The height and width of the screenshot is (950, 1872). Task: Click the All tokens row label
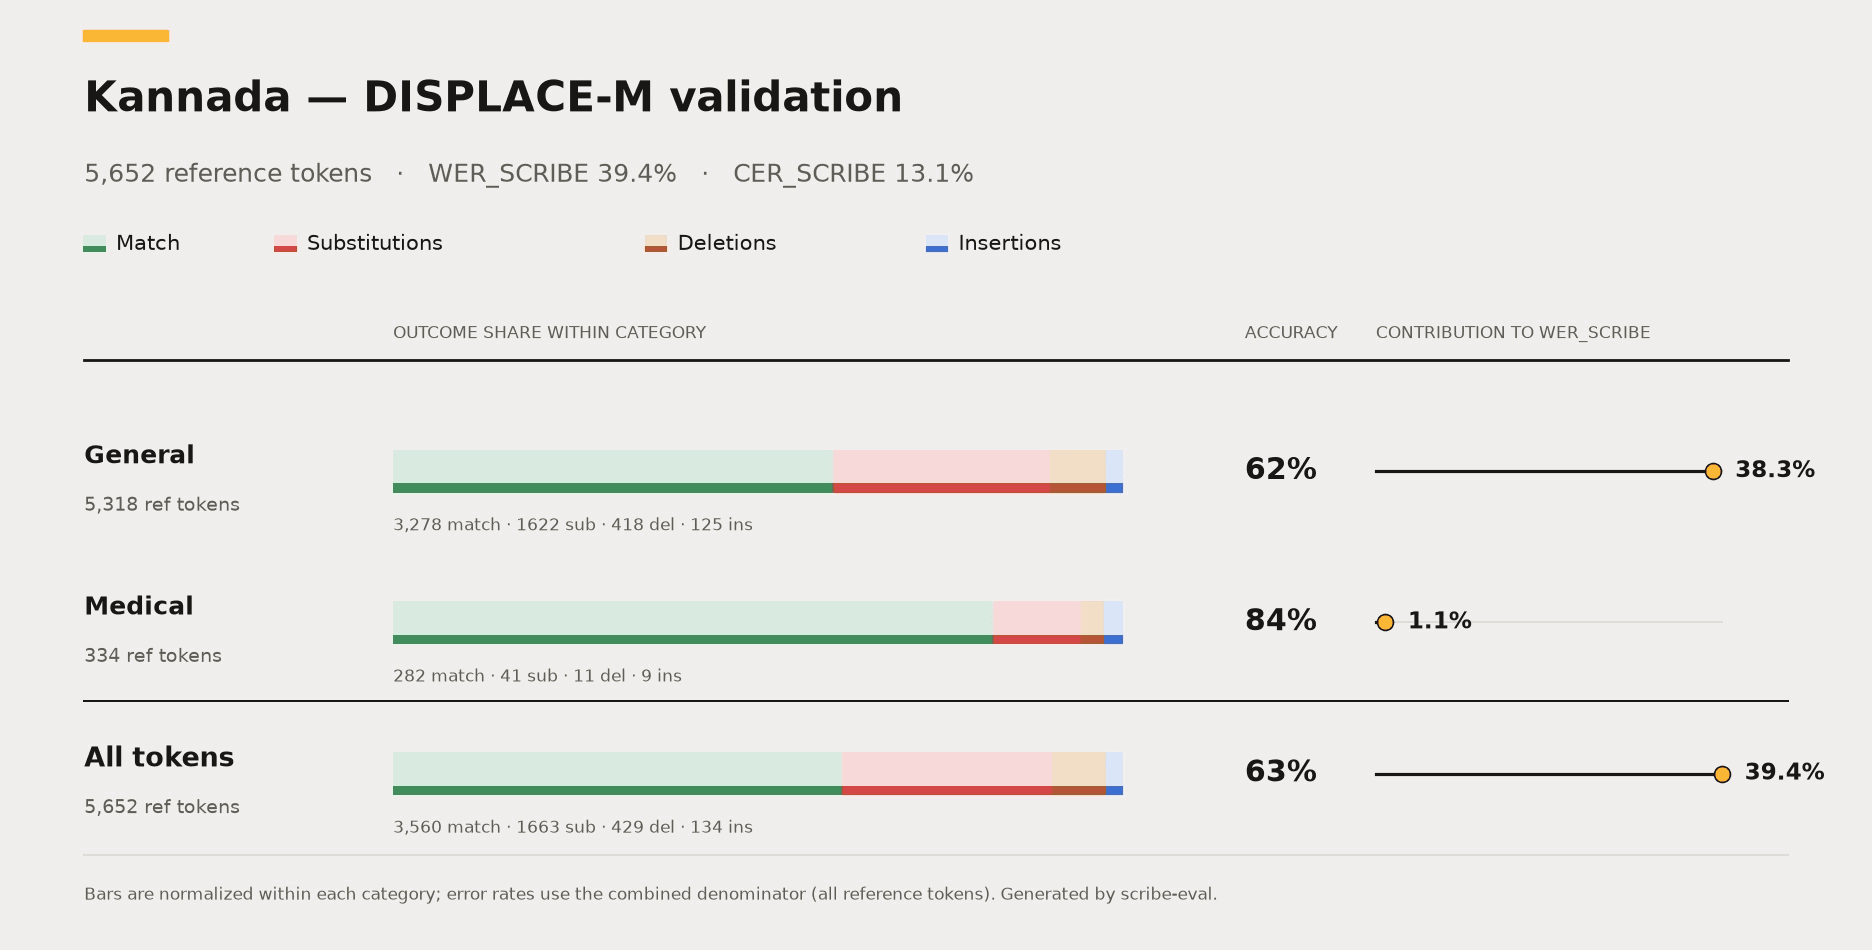tap(159, 757)
